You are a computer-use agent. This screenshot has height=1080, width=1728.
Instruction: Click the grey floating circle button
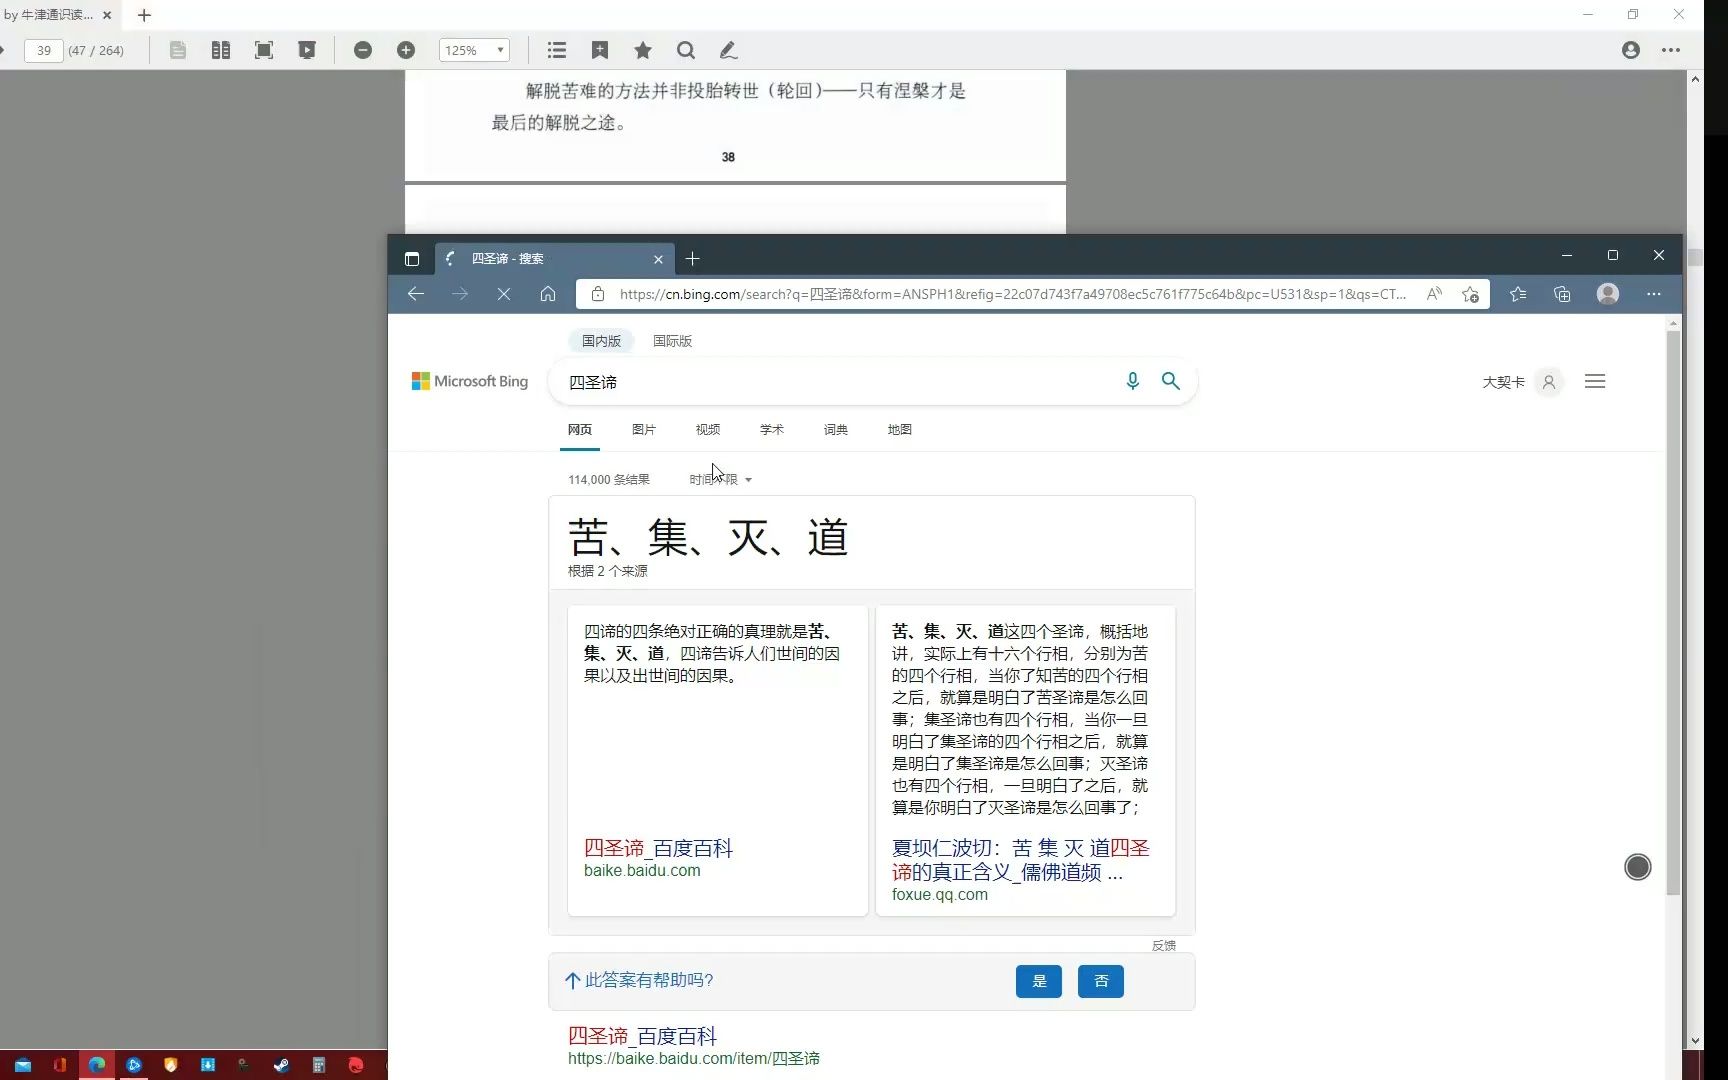click(1638, 867)
